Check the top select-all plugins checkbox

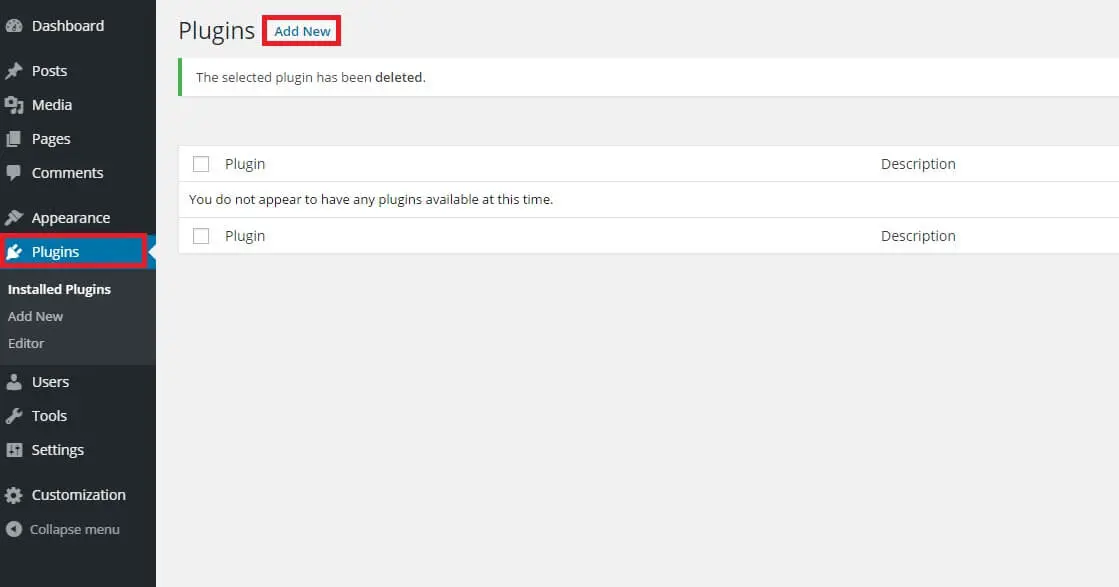coord(201,163)
